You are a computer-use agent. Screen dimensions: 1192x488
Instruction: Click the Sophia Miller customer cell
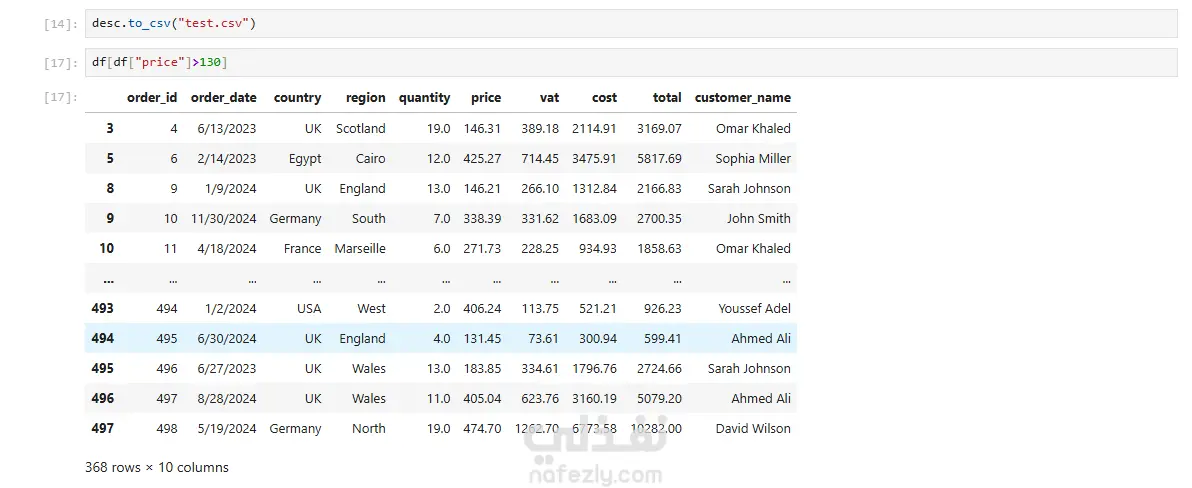tap(753, 159)
